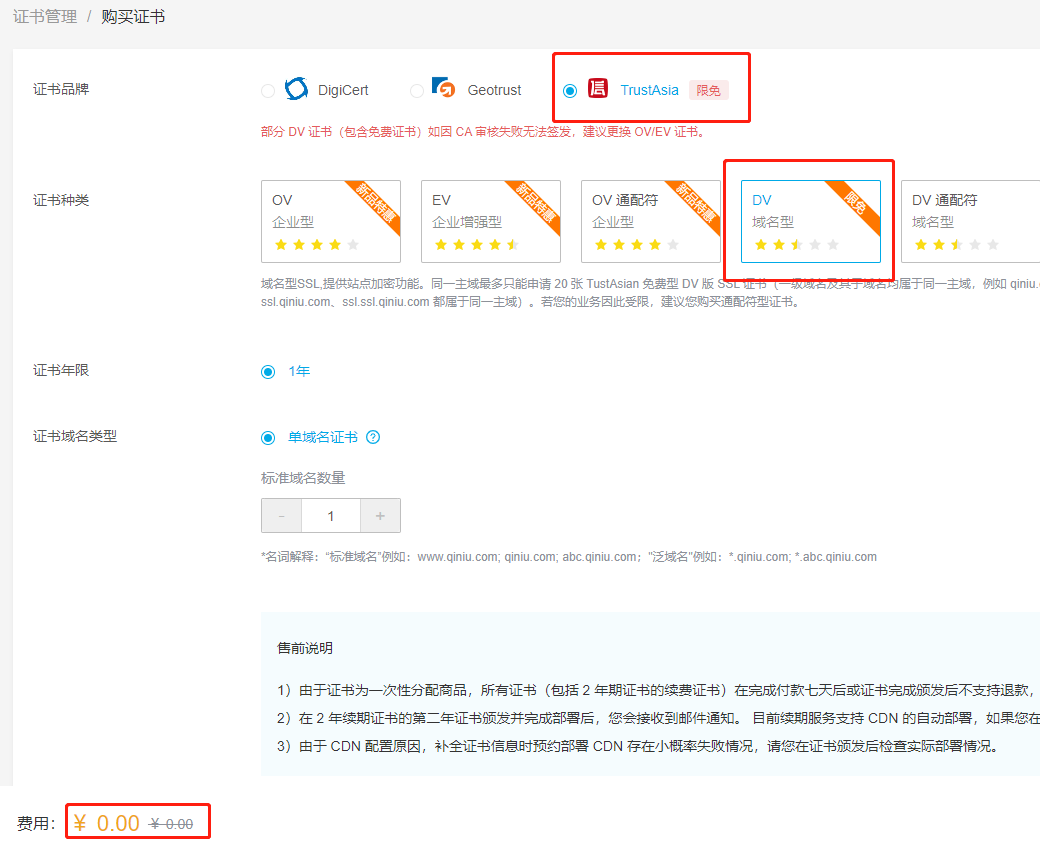Click the red DV certificate warning text
Image resolution: width=1040 pixels, height=851 pixels.
[483, 132]
